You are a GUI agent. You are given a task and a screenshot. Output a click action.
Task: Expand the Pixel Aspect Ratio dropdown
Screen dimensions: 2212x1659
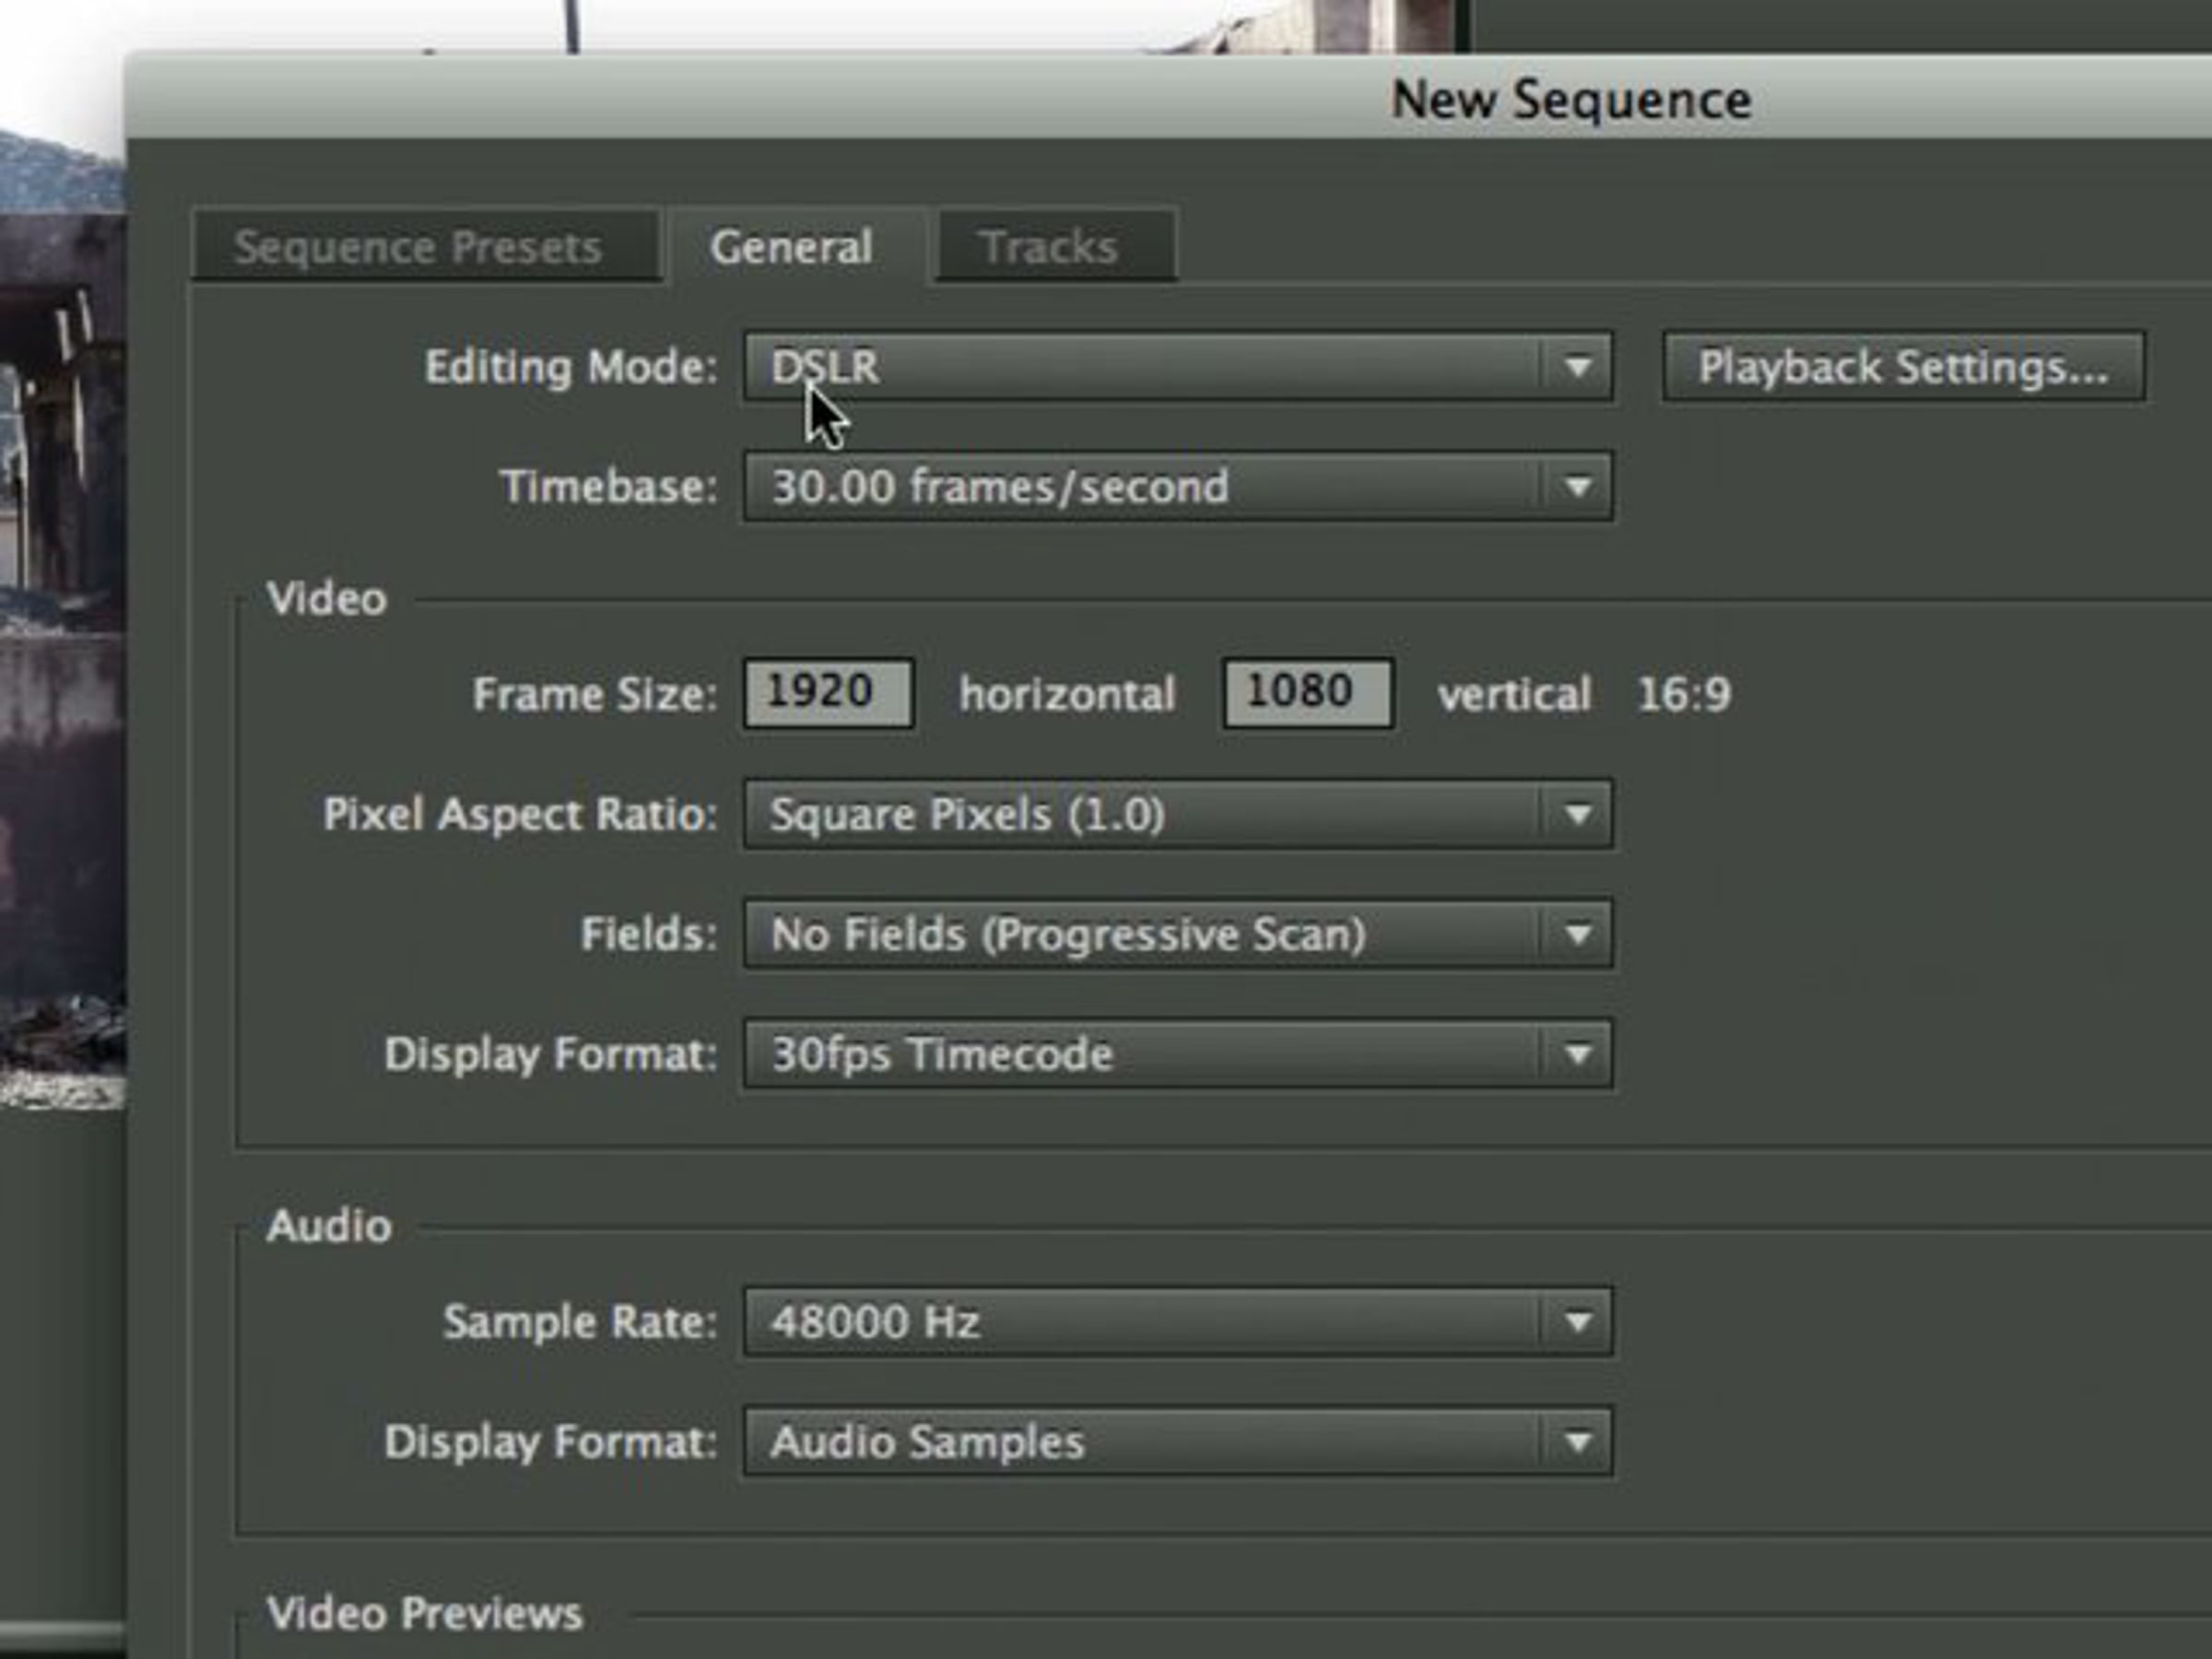1177,814
